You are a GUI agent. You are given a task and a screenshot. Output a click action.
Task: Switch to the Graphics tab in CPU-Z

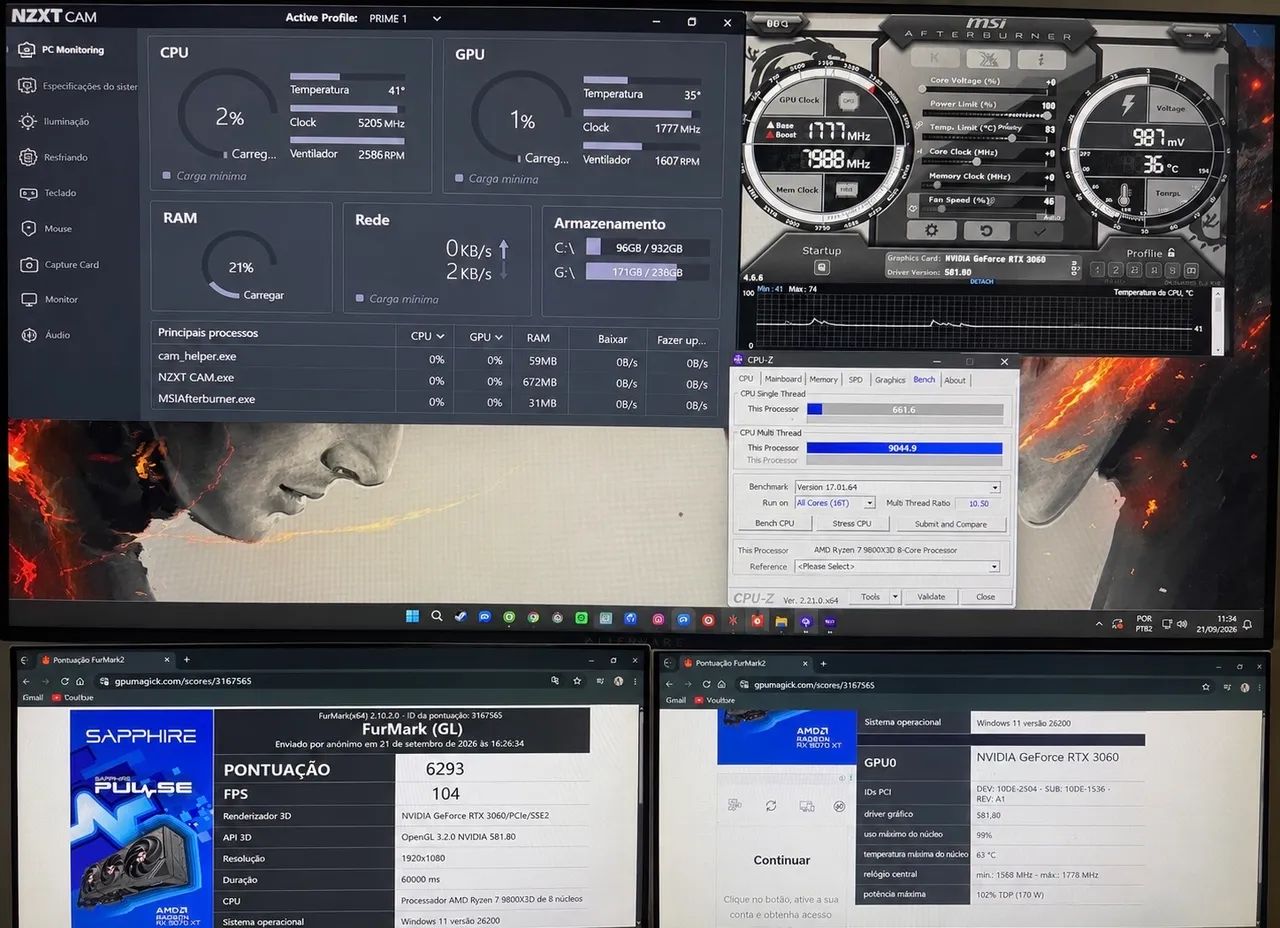tap(890, 380)
